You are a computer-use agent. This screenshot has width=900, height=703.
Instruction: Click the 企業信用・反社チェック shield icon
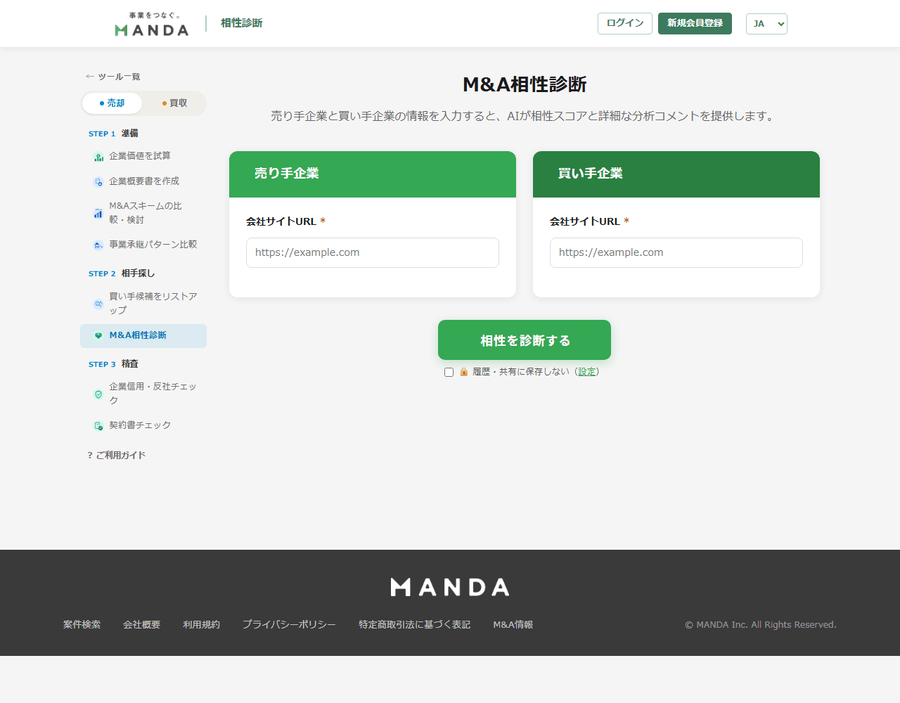[x=98, y=394]
